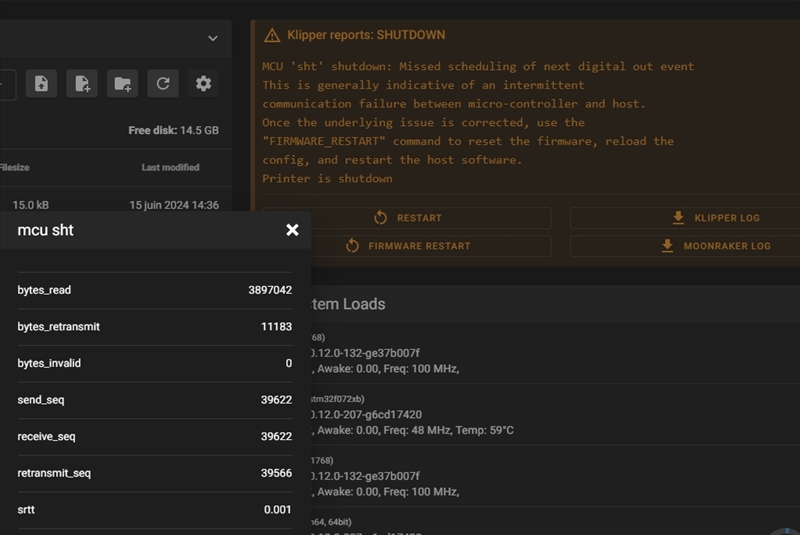
Task: Open file manager settings gear
Action: pos(204,84)
